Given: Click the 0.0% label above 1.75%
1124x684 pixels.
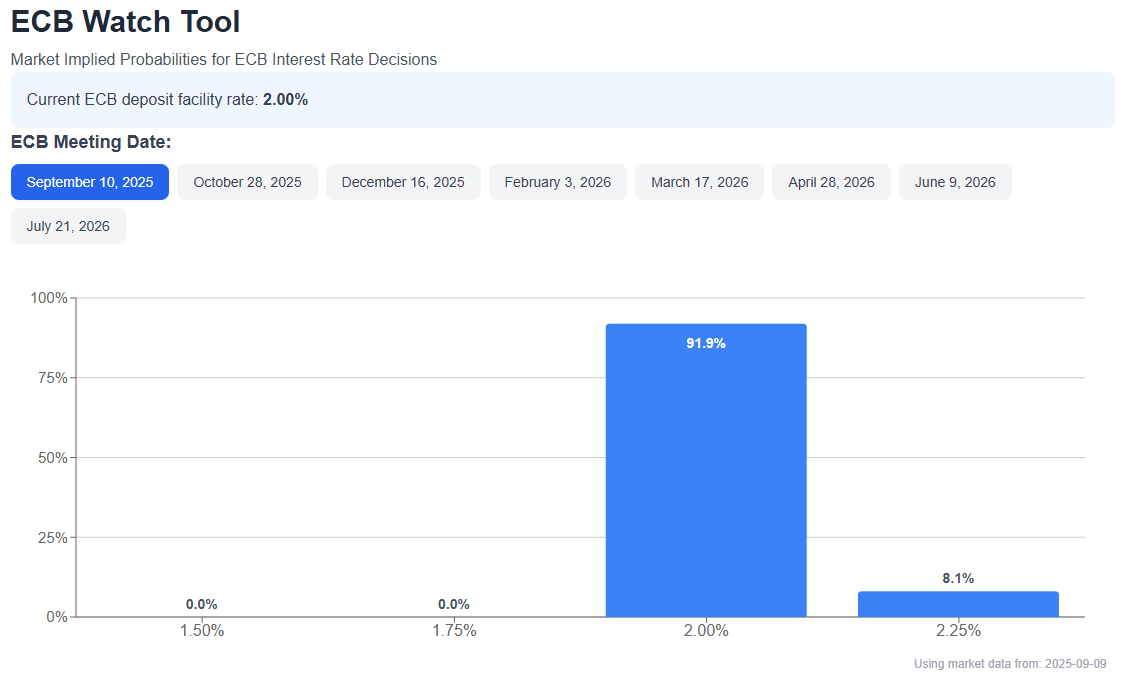Looking at the screenshot, I should [x=454, y=604].
